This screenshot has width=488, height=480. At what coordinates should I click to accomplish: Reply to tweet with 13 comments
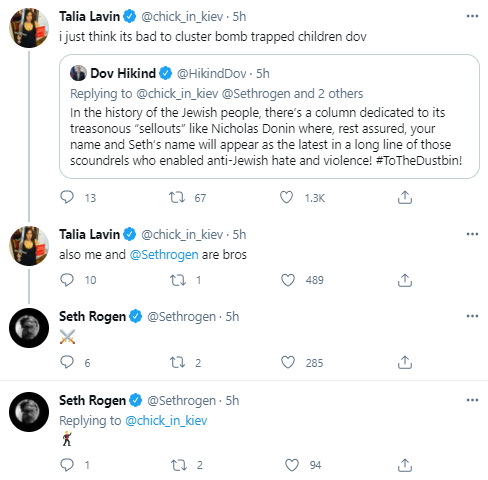click(x=67, y=197)
